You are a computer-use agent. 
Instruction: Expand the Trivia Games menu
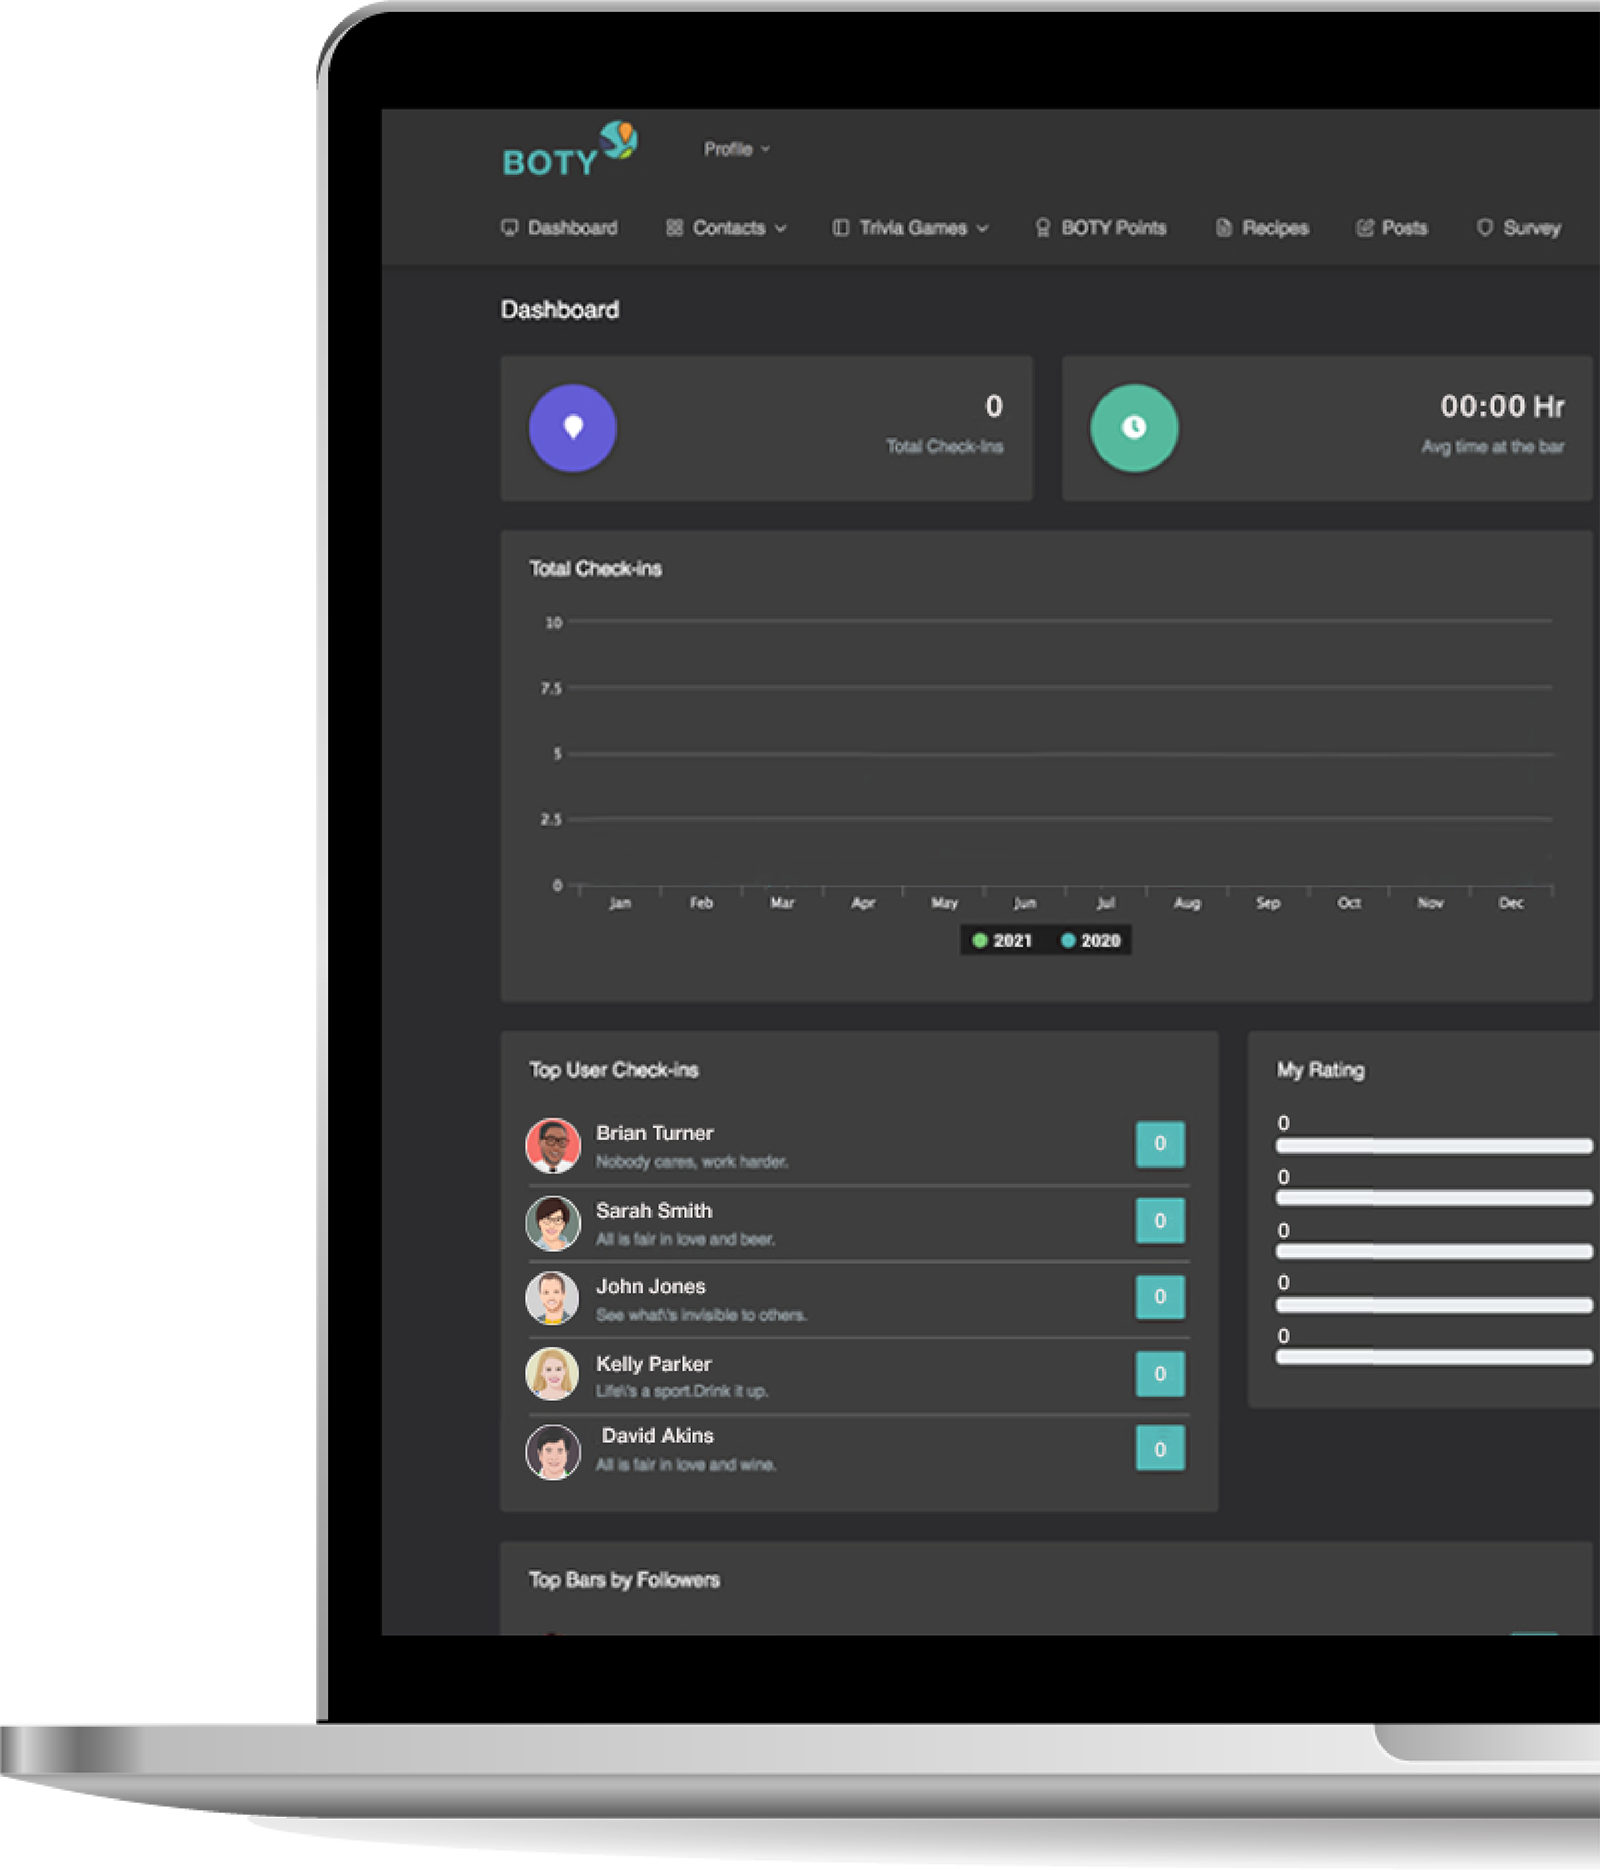click(912, 228)
